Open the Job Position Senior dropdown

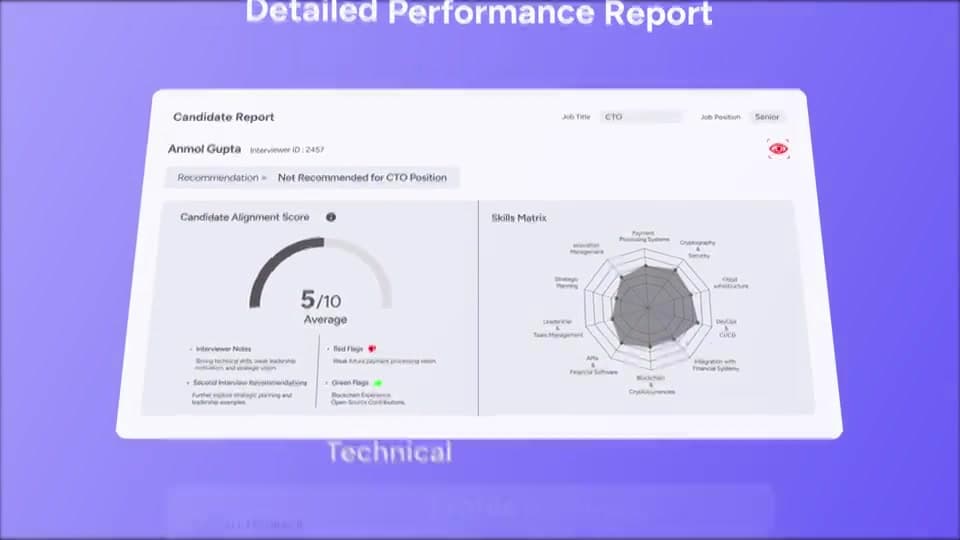click(767, 117)
